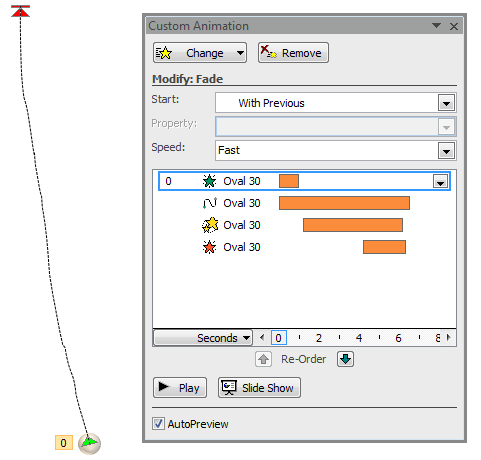481x460 pixels.
Task: Open the Seconds timeline zoom menu
Action: point(203,338)
